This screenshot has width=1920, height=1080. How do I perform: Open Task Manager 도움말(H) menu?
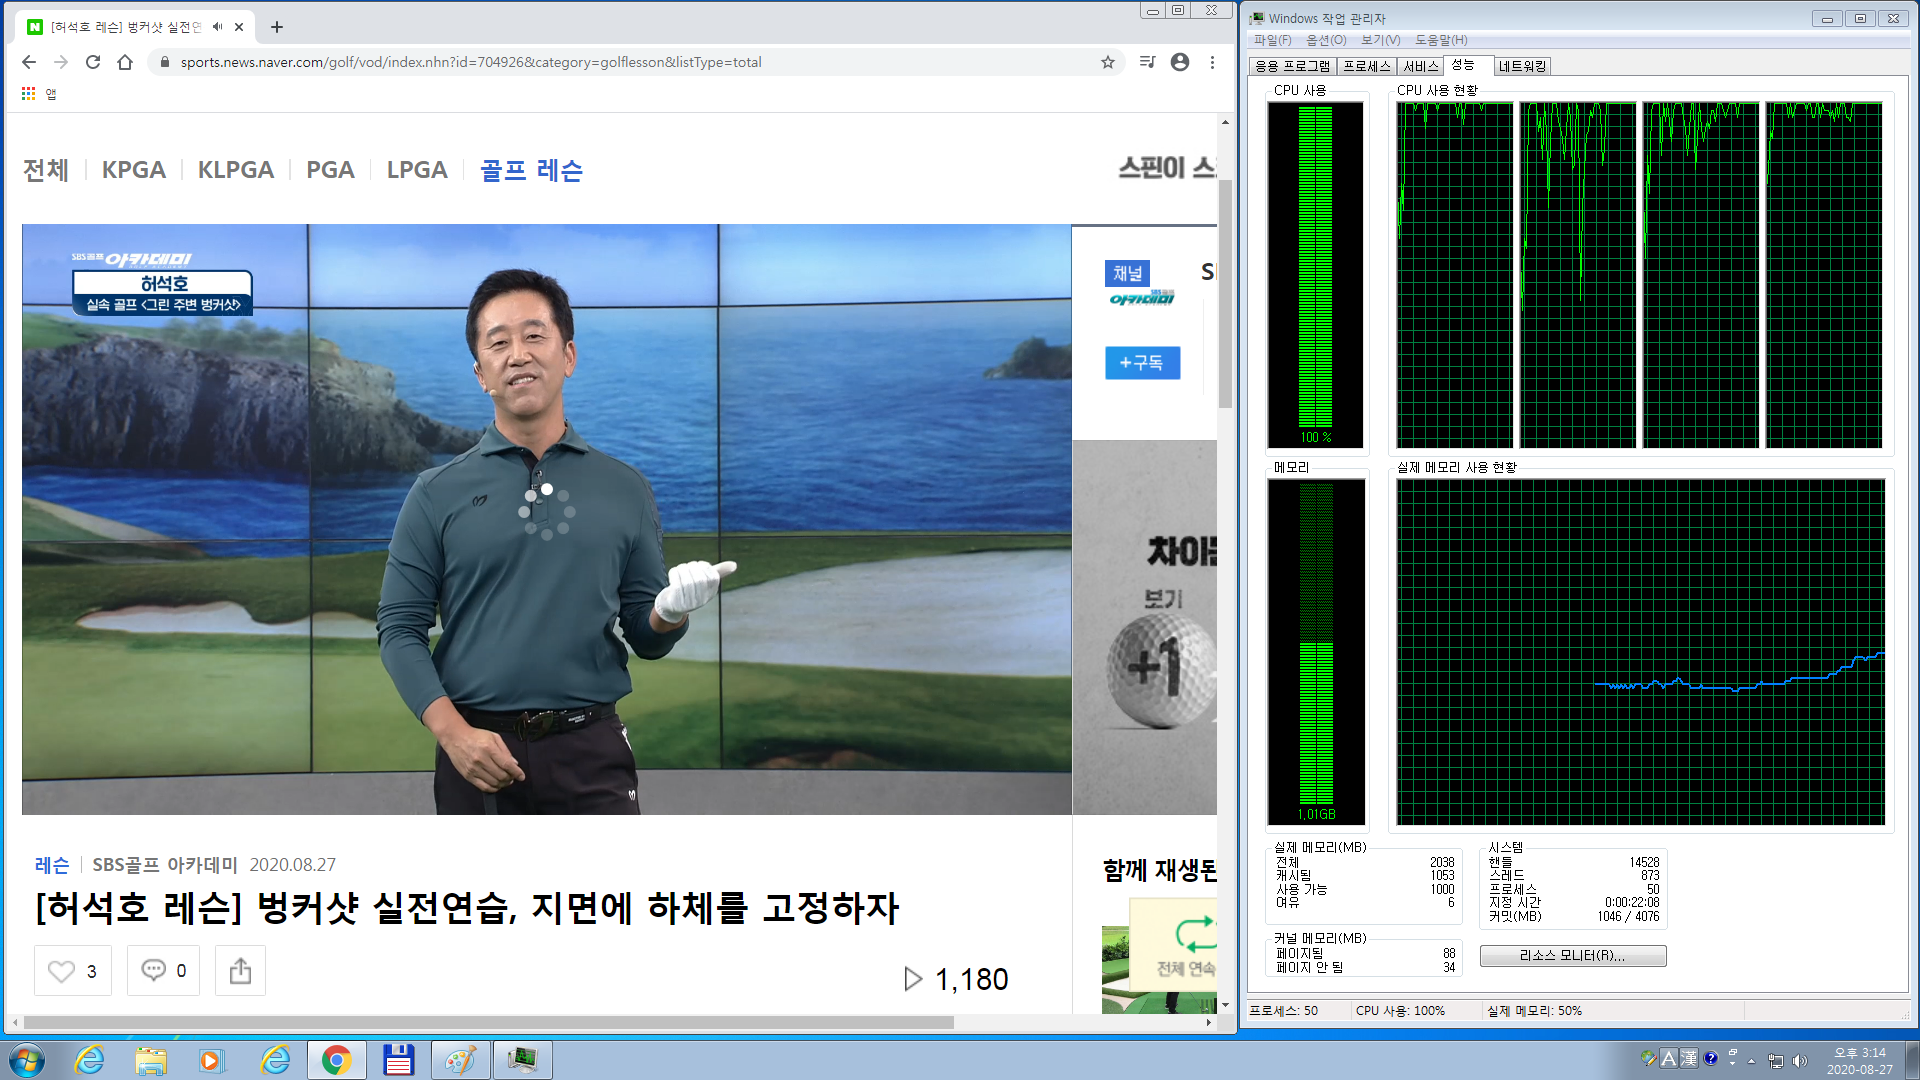click(x=1441, y=40)
